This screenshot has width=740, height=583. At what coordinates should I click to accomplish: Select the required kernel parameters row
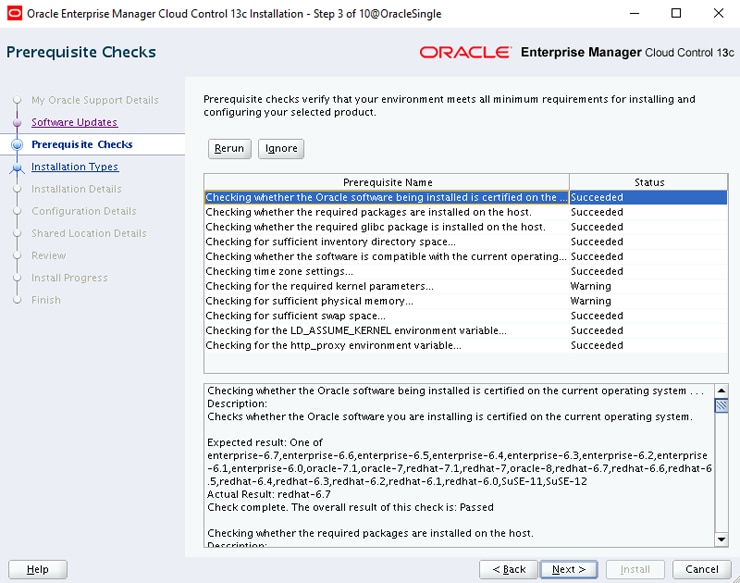[466, 286]
